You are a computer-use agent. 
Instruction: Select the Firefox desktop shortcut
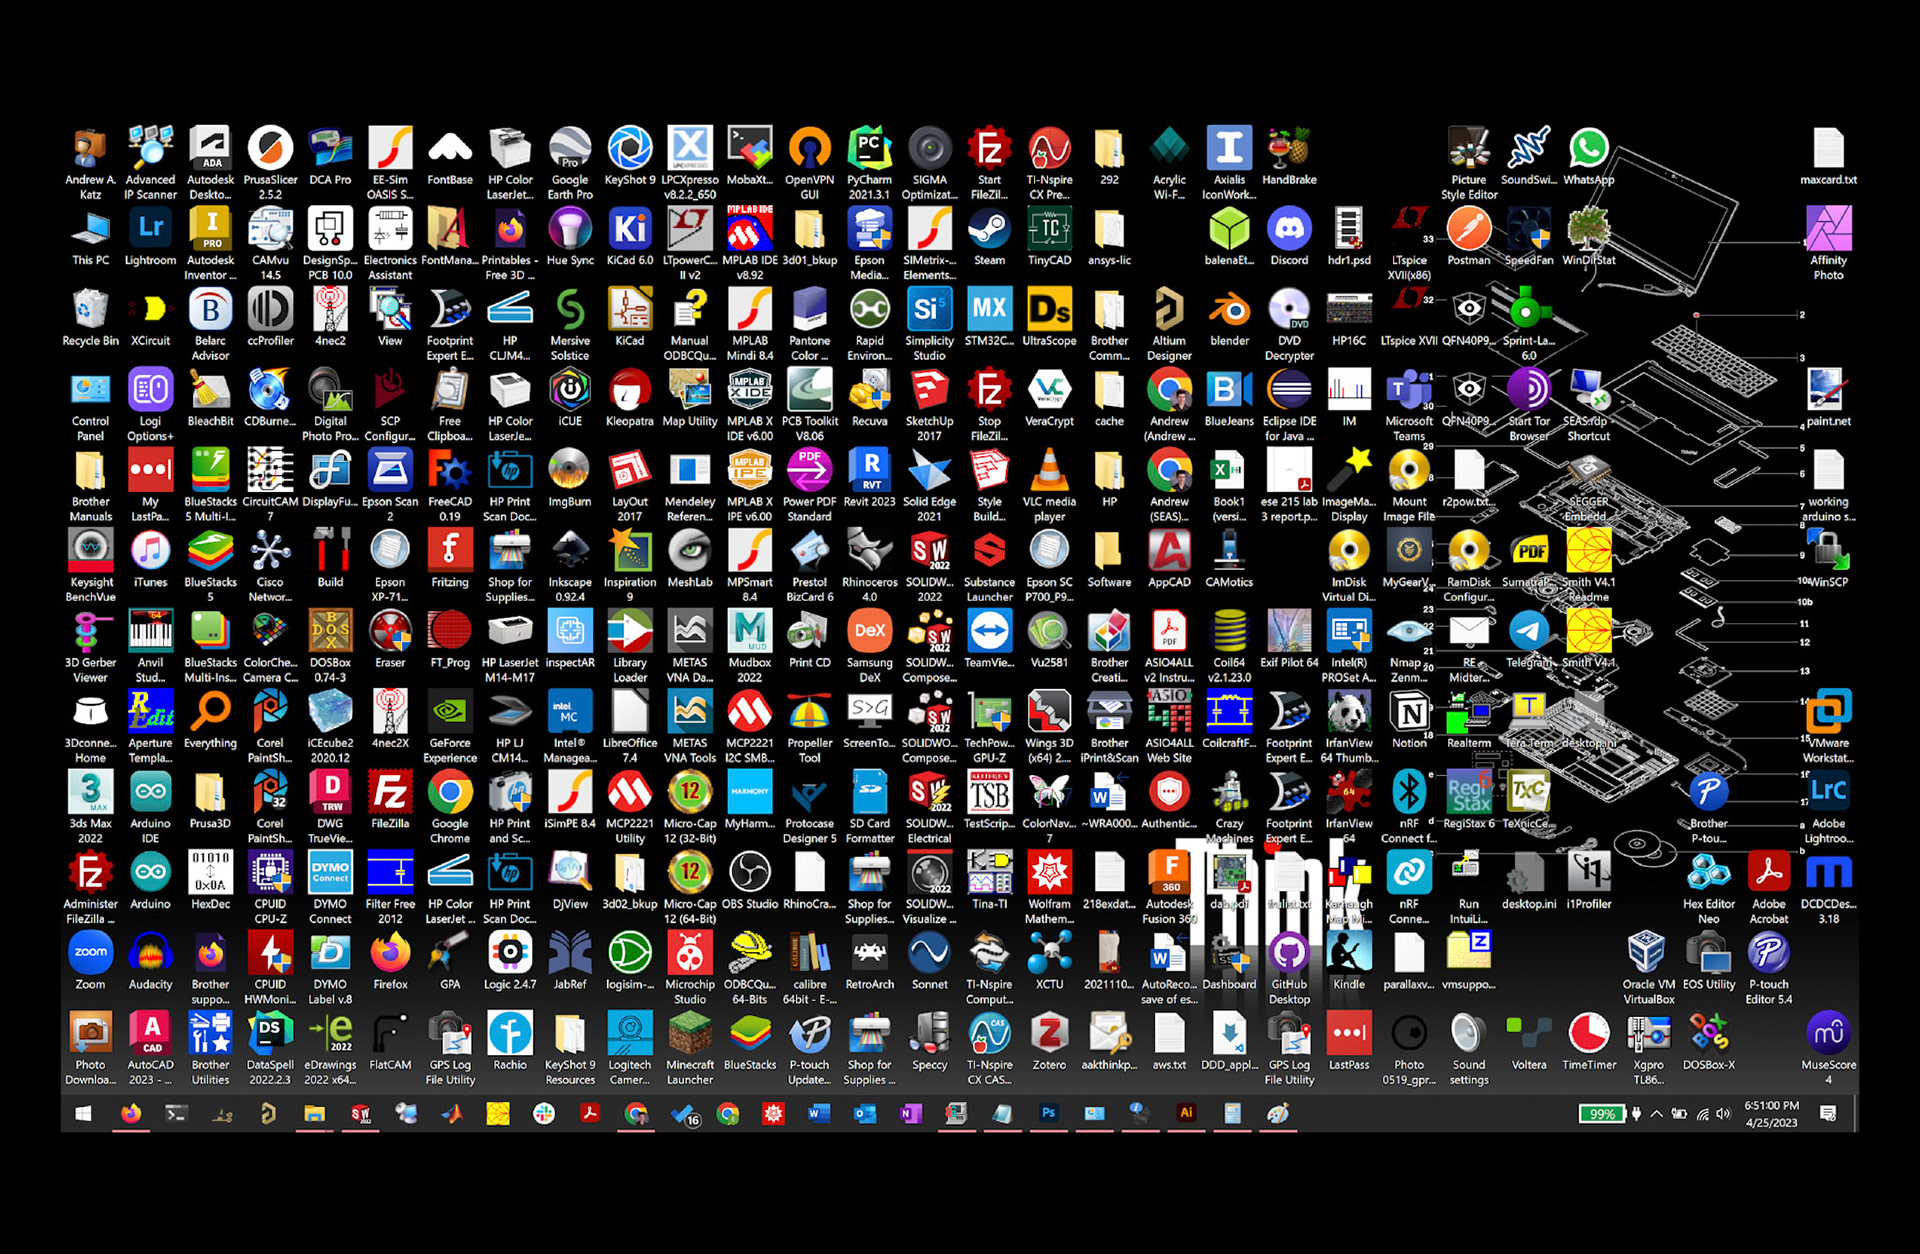click(390, 960)
